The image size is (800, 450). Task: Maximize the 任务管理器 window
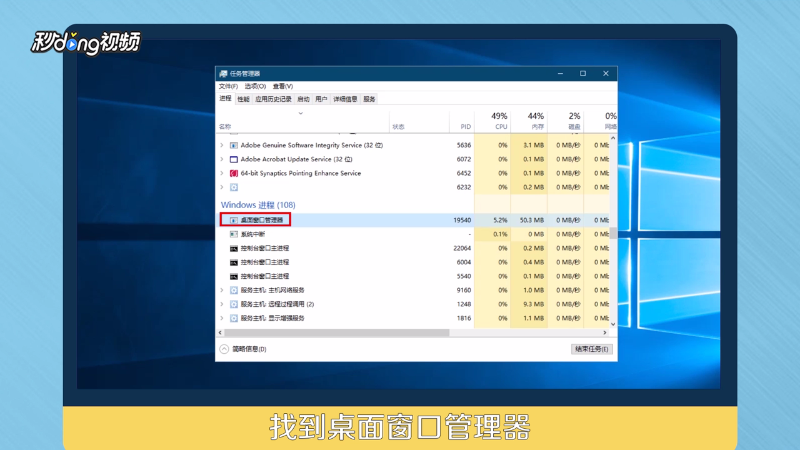(x=583, y=73)
